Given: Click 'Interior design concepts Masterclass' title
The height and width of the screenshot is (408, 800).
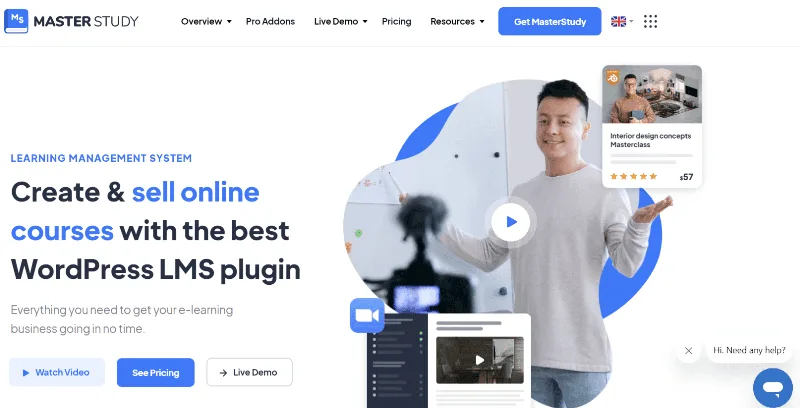Looking at the screenshot, I should (x=651, y=140).
